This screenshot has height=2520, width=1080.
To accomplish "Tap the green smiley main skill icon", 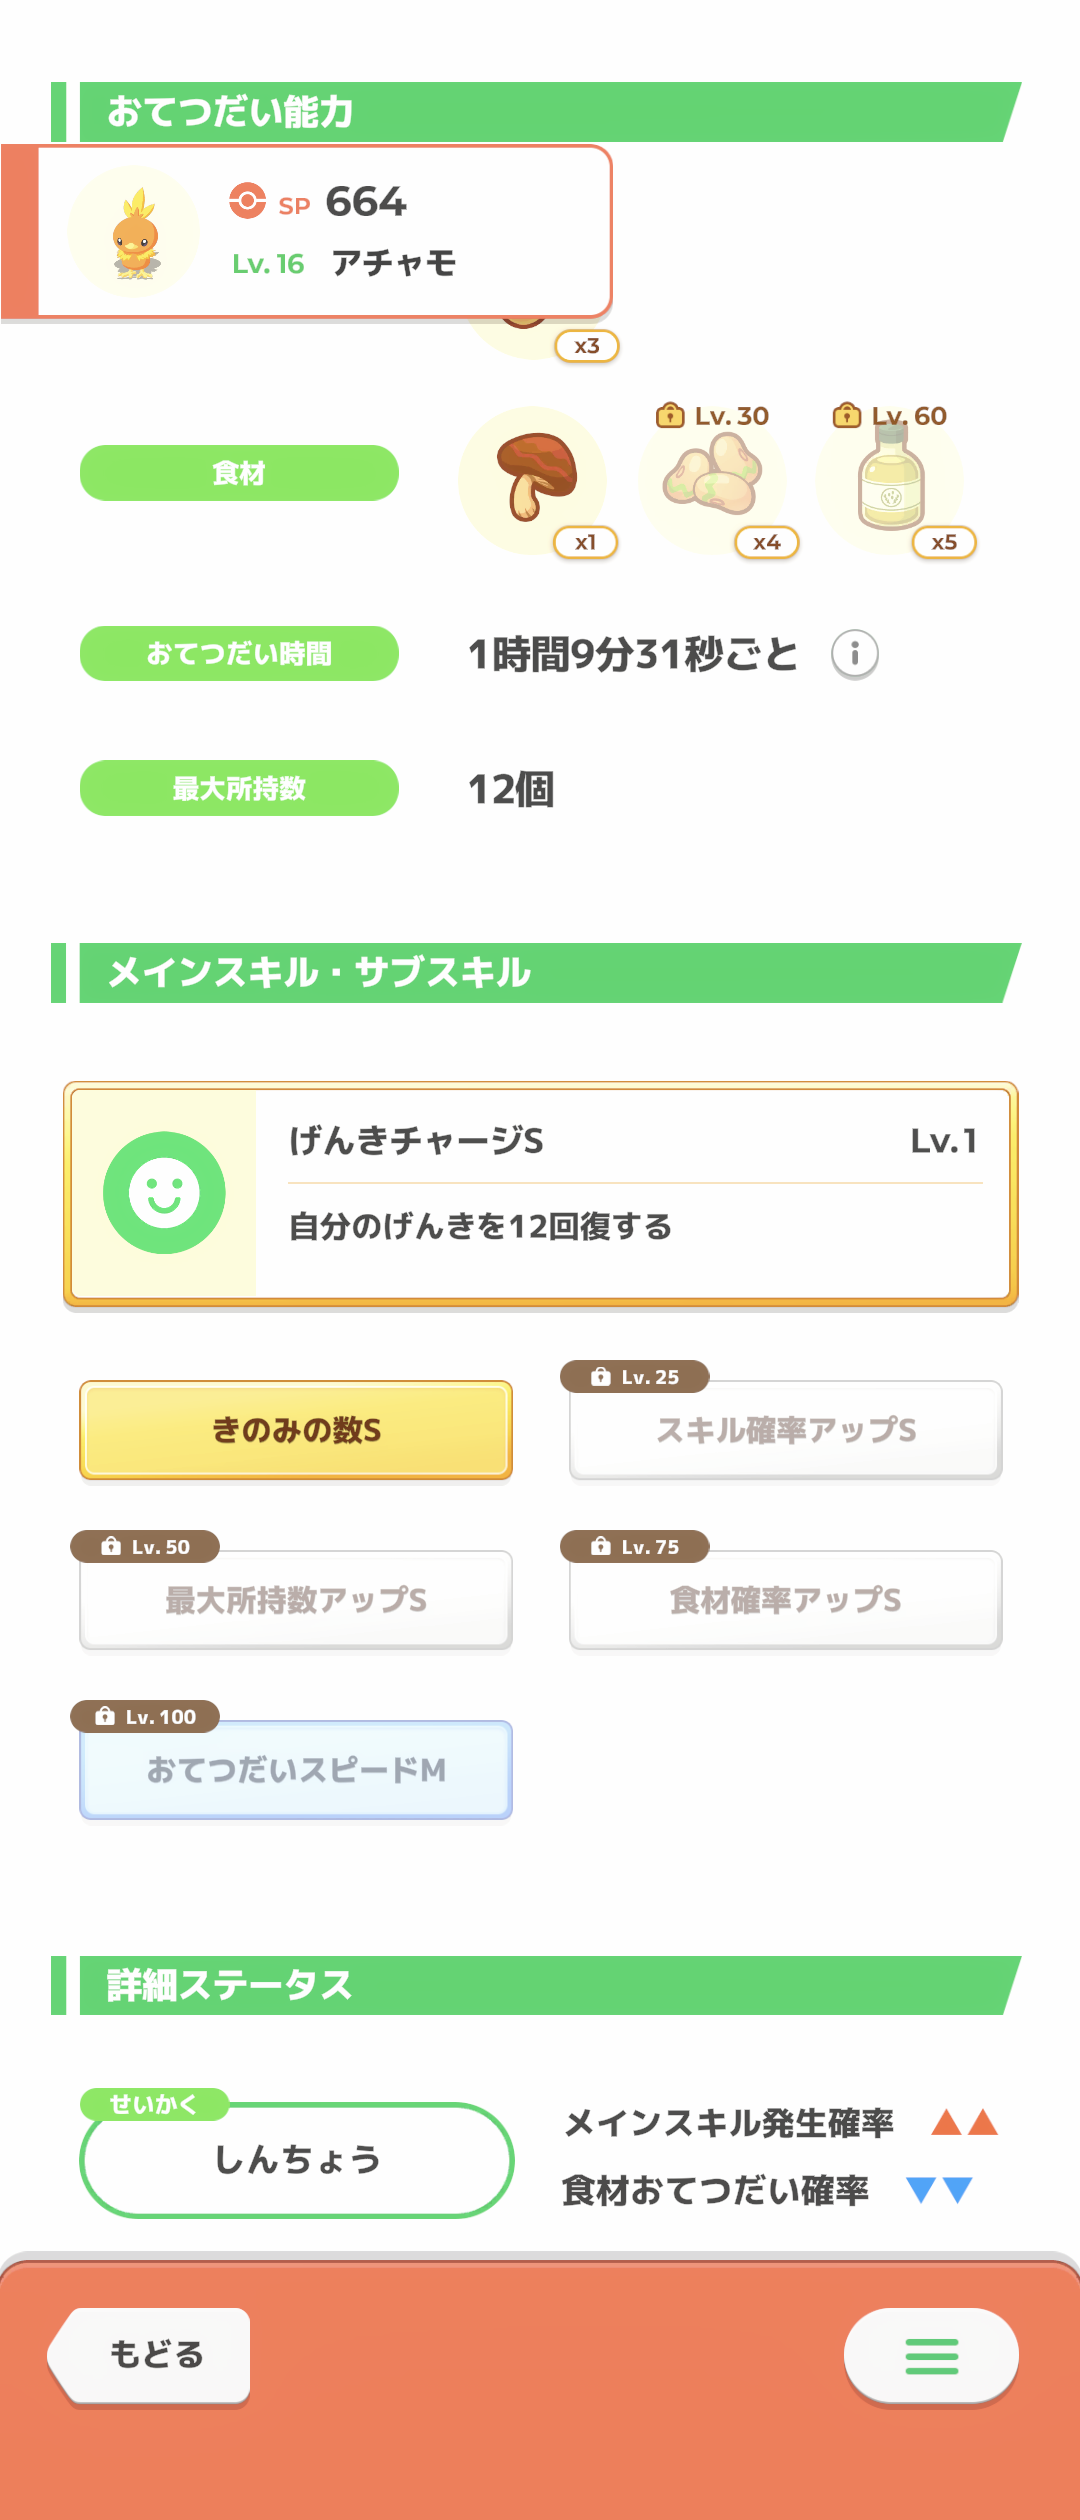I will [164, 1192].
